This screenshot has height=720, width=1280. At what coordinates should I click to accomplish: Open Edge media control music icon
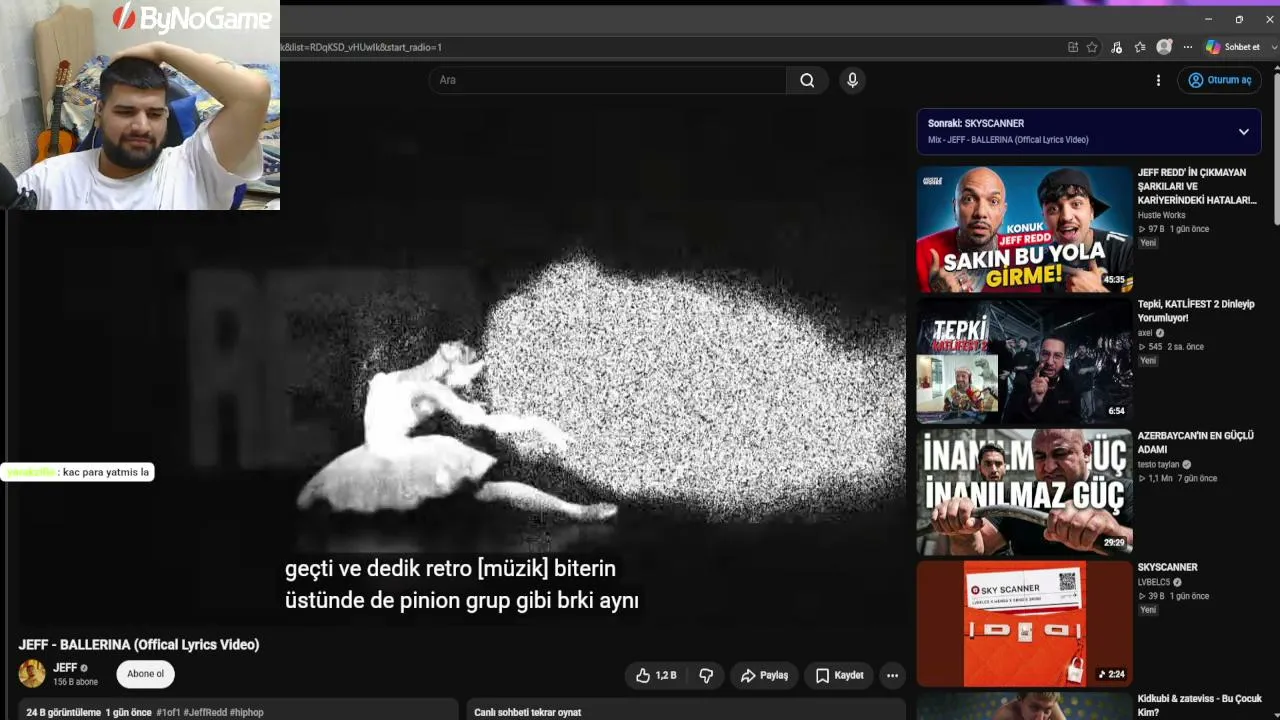[1116, 47]
